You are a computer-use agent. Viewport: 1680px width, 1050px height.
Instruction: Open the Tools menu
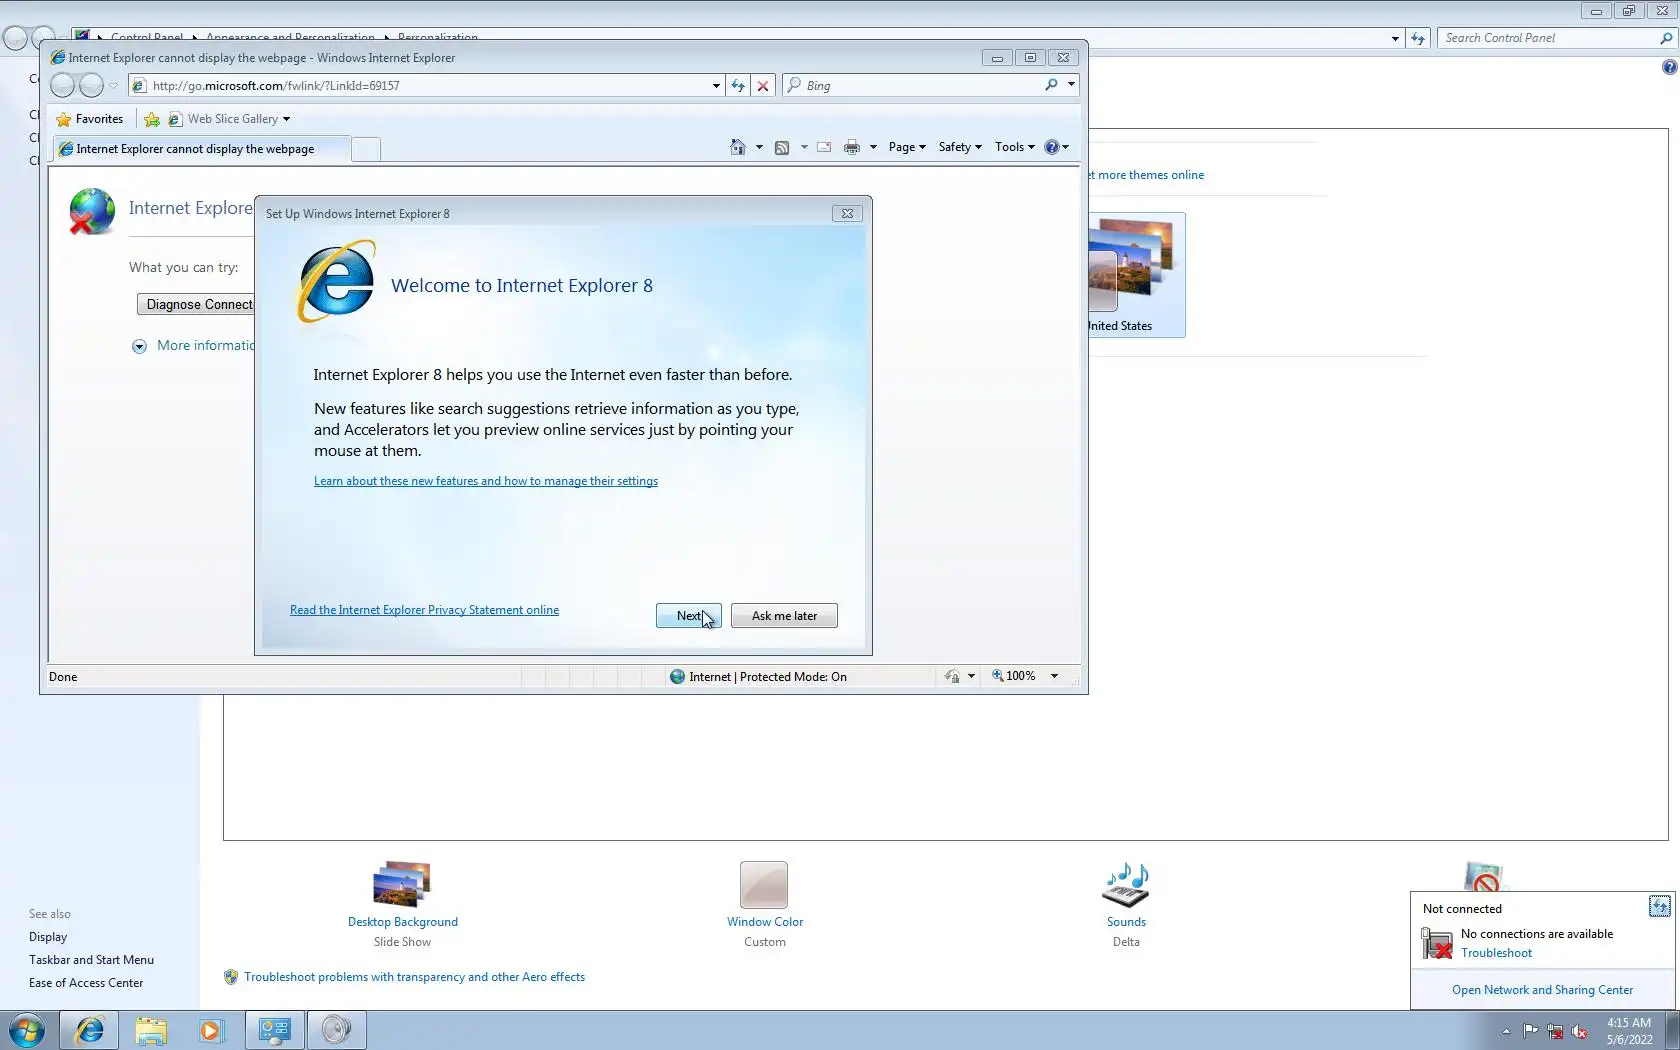pos(1014,147)
